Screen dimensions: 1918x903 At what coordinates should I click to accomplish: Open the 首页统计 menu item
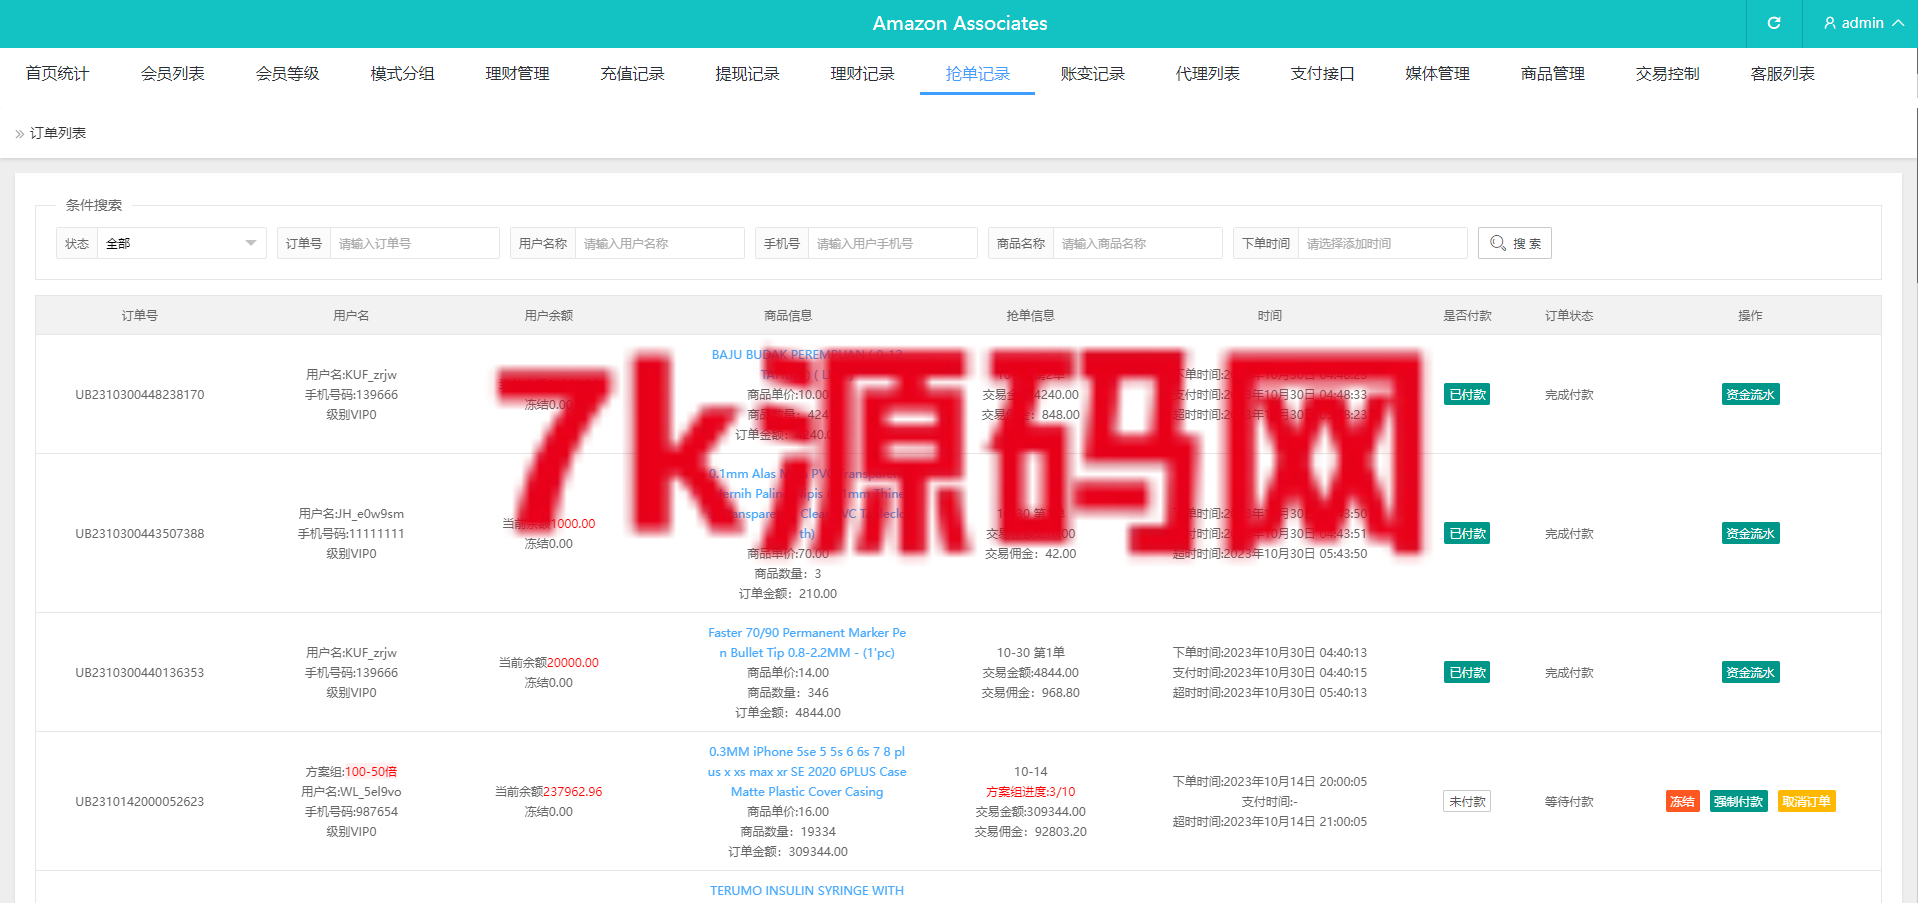tap(58, 73)
